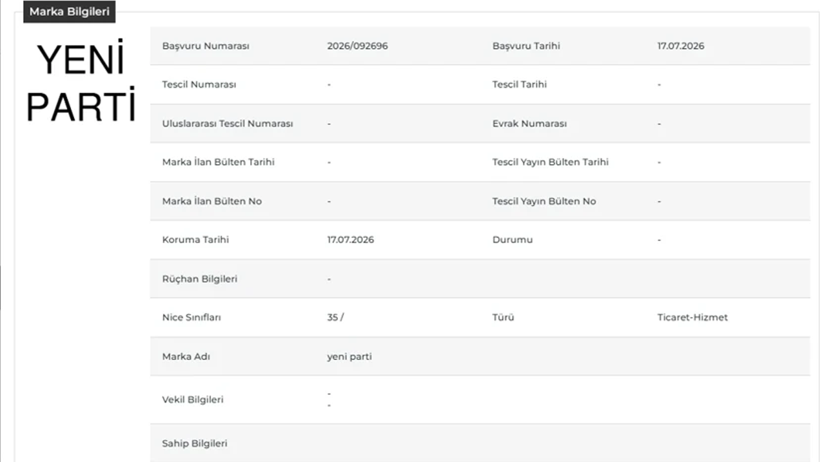
Task: Click the Sahip Bilgileri row label
Action: click(195, 444)
